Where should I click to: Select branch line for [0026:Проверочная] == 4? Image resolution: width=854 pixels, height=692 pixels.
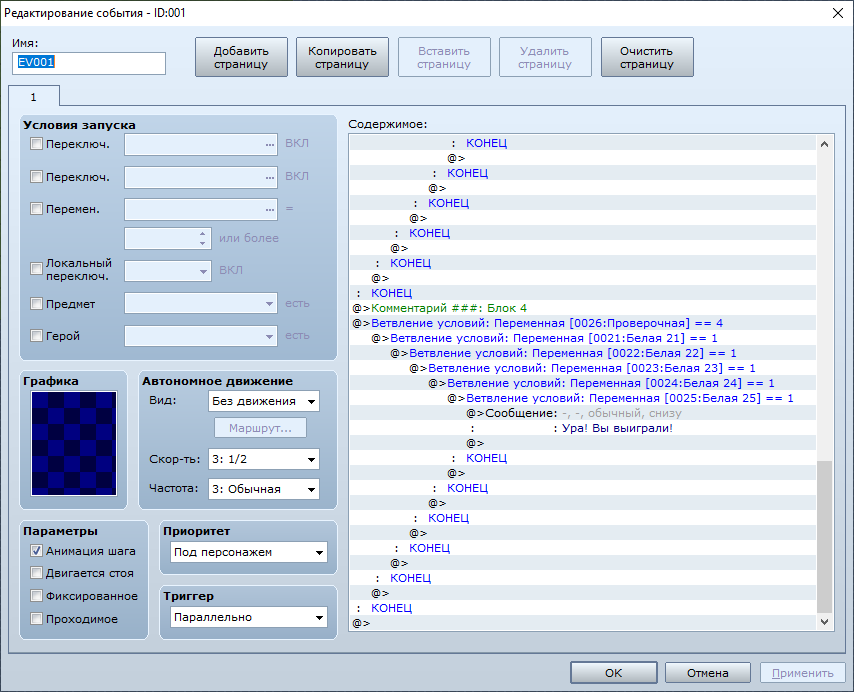click(583, 323)
